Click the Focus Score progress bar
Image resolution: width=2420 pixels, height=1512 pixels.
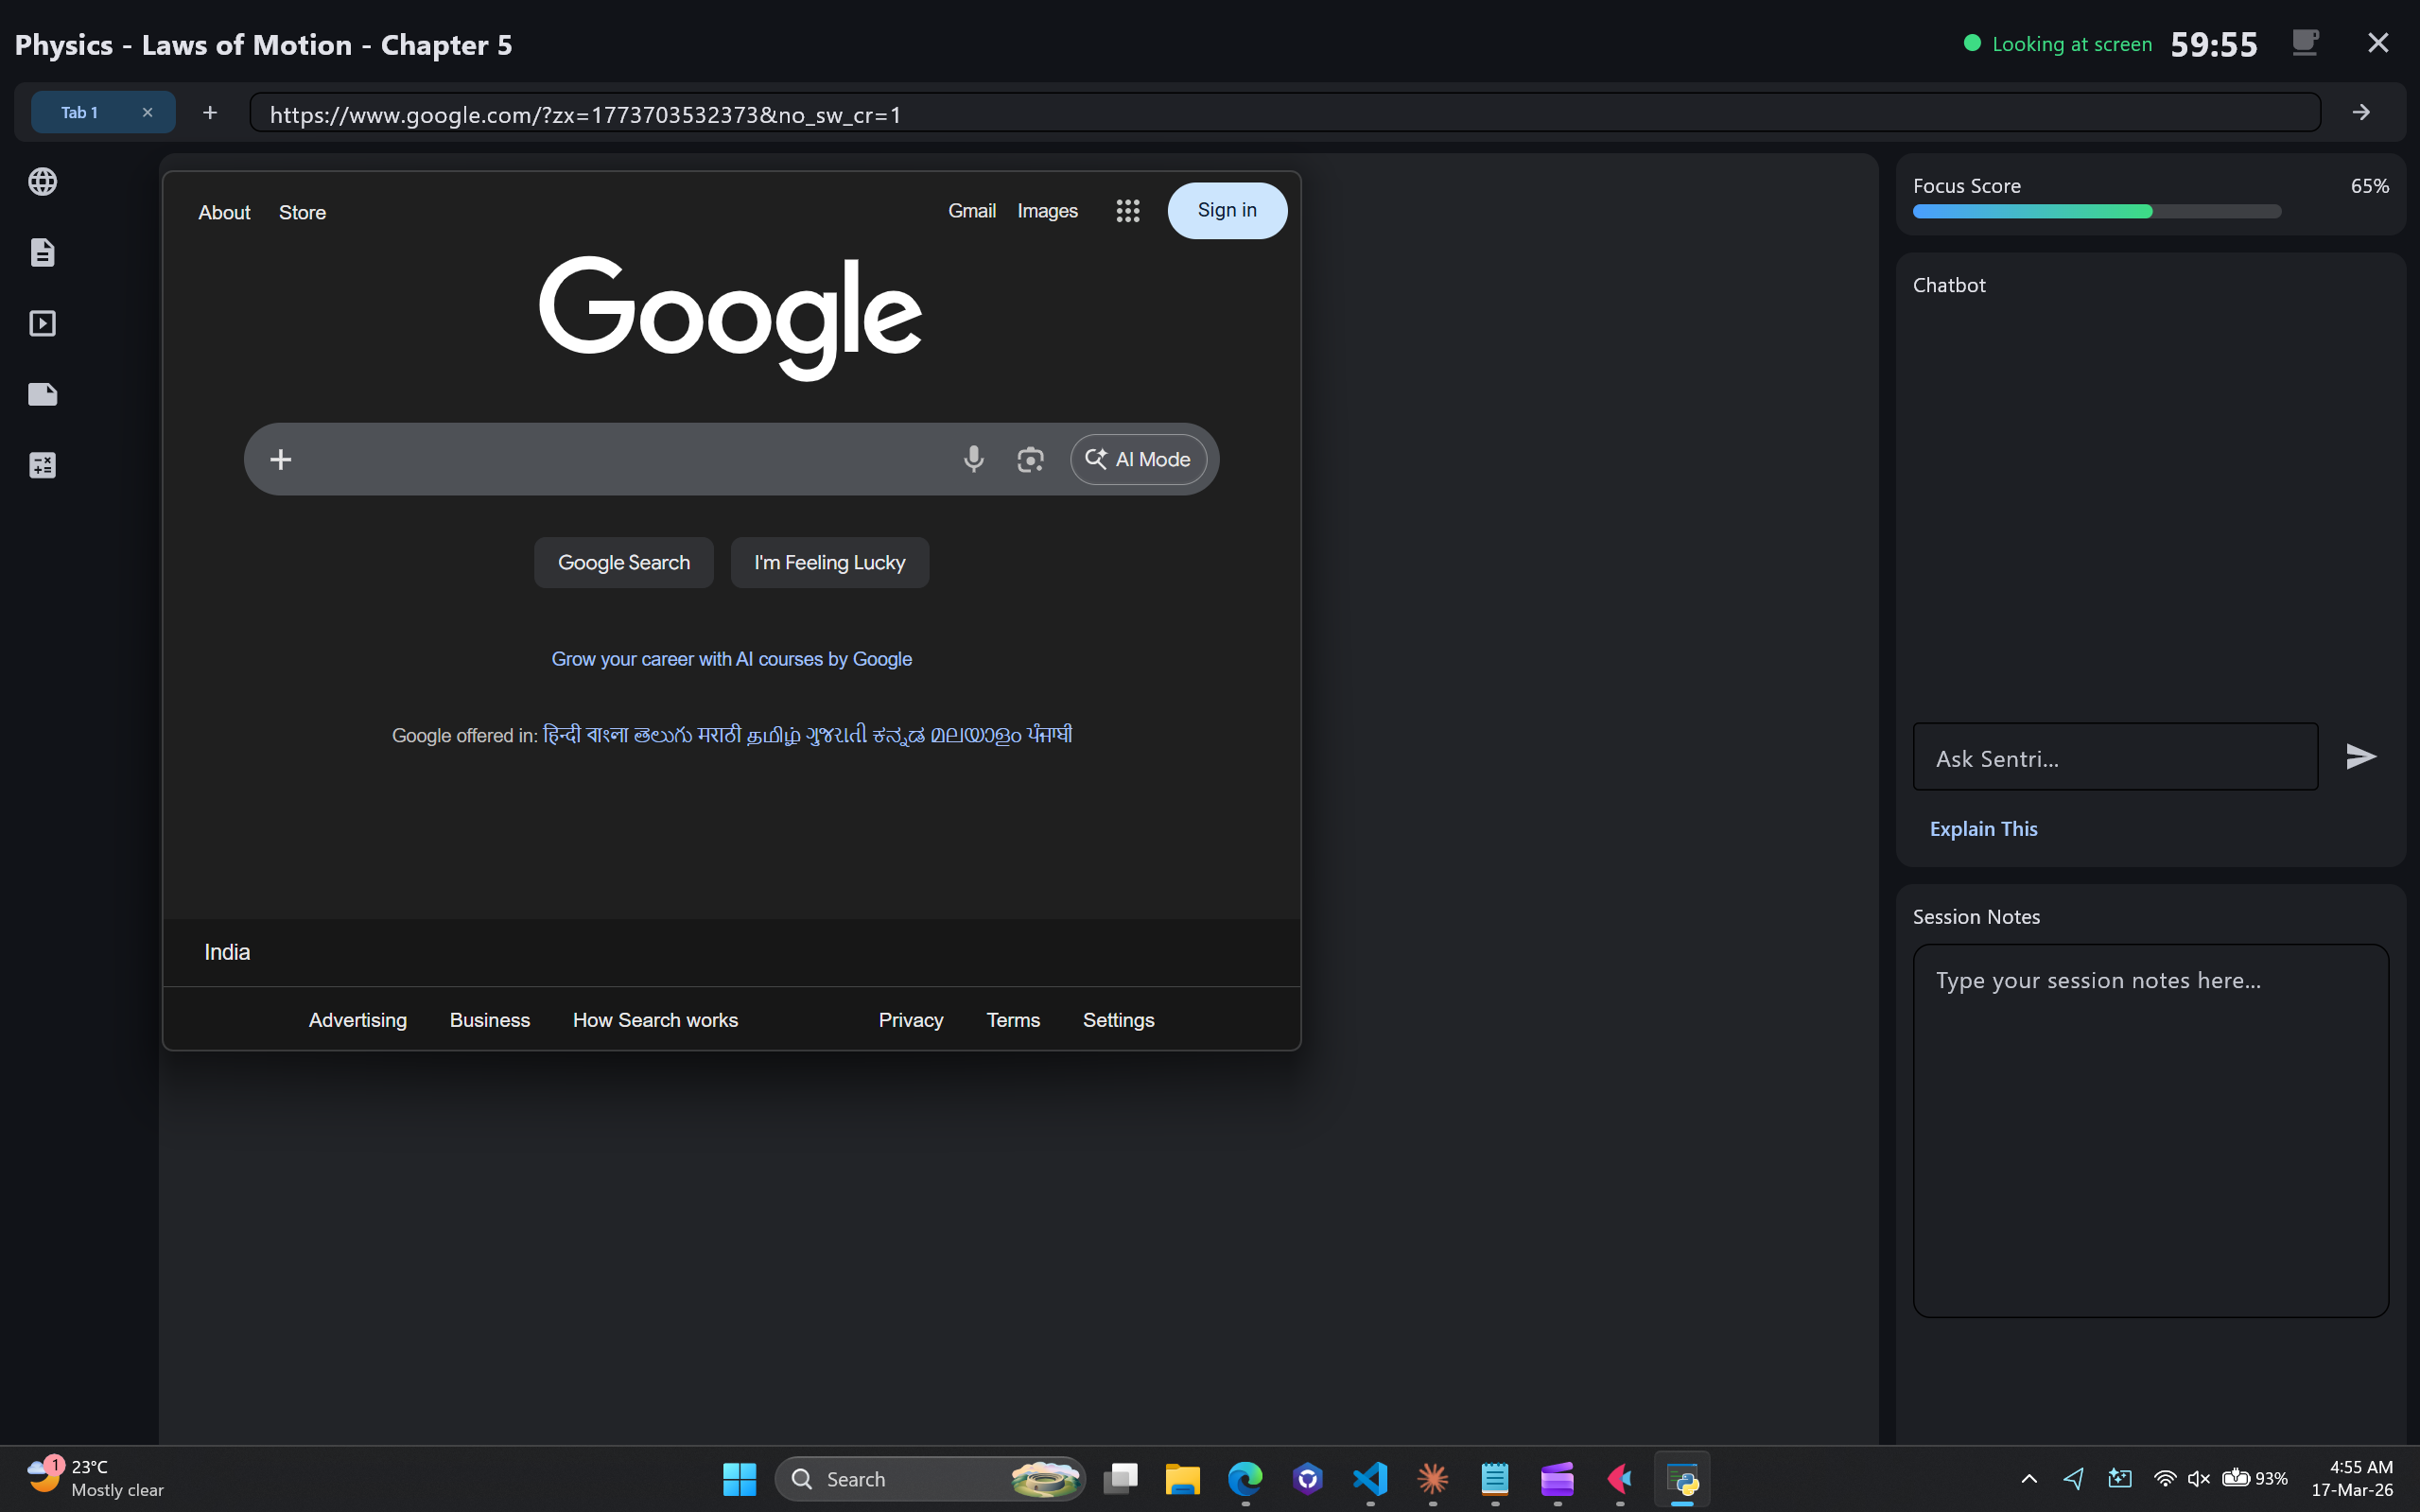coord(2096,211)
